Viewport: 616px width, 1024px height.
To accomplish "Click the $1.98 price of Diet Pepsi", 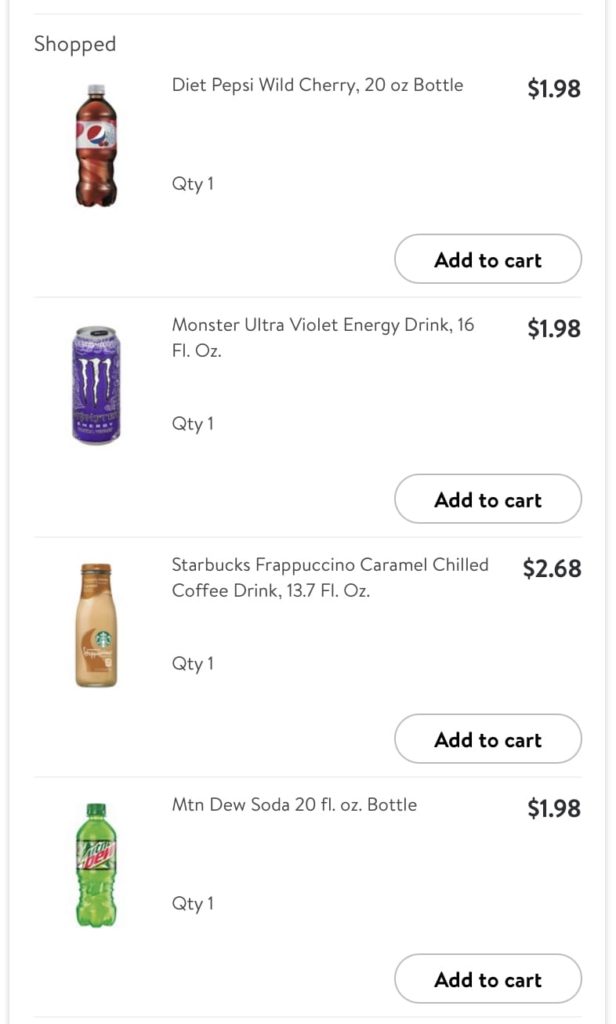I will tap(553, 89).
